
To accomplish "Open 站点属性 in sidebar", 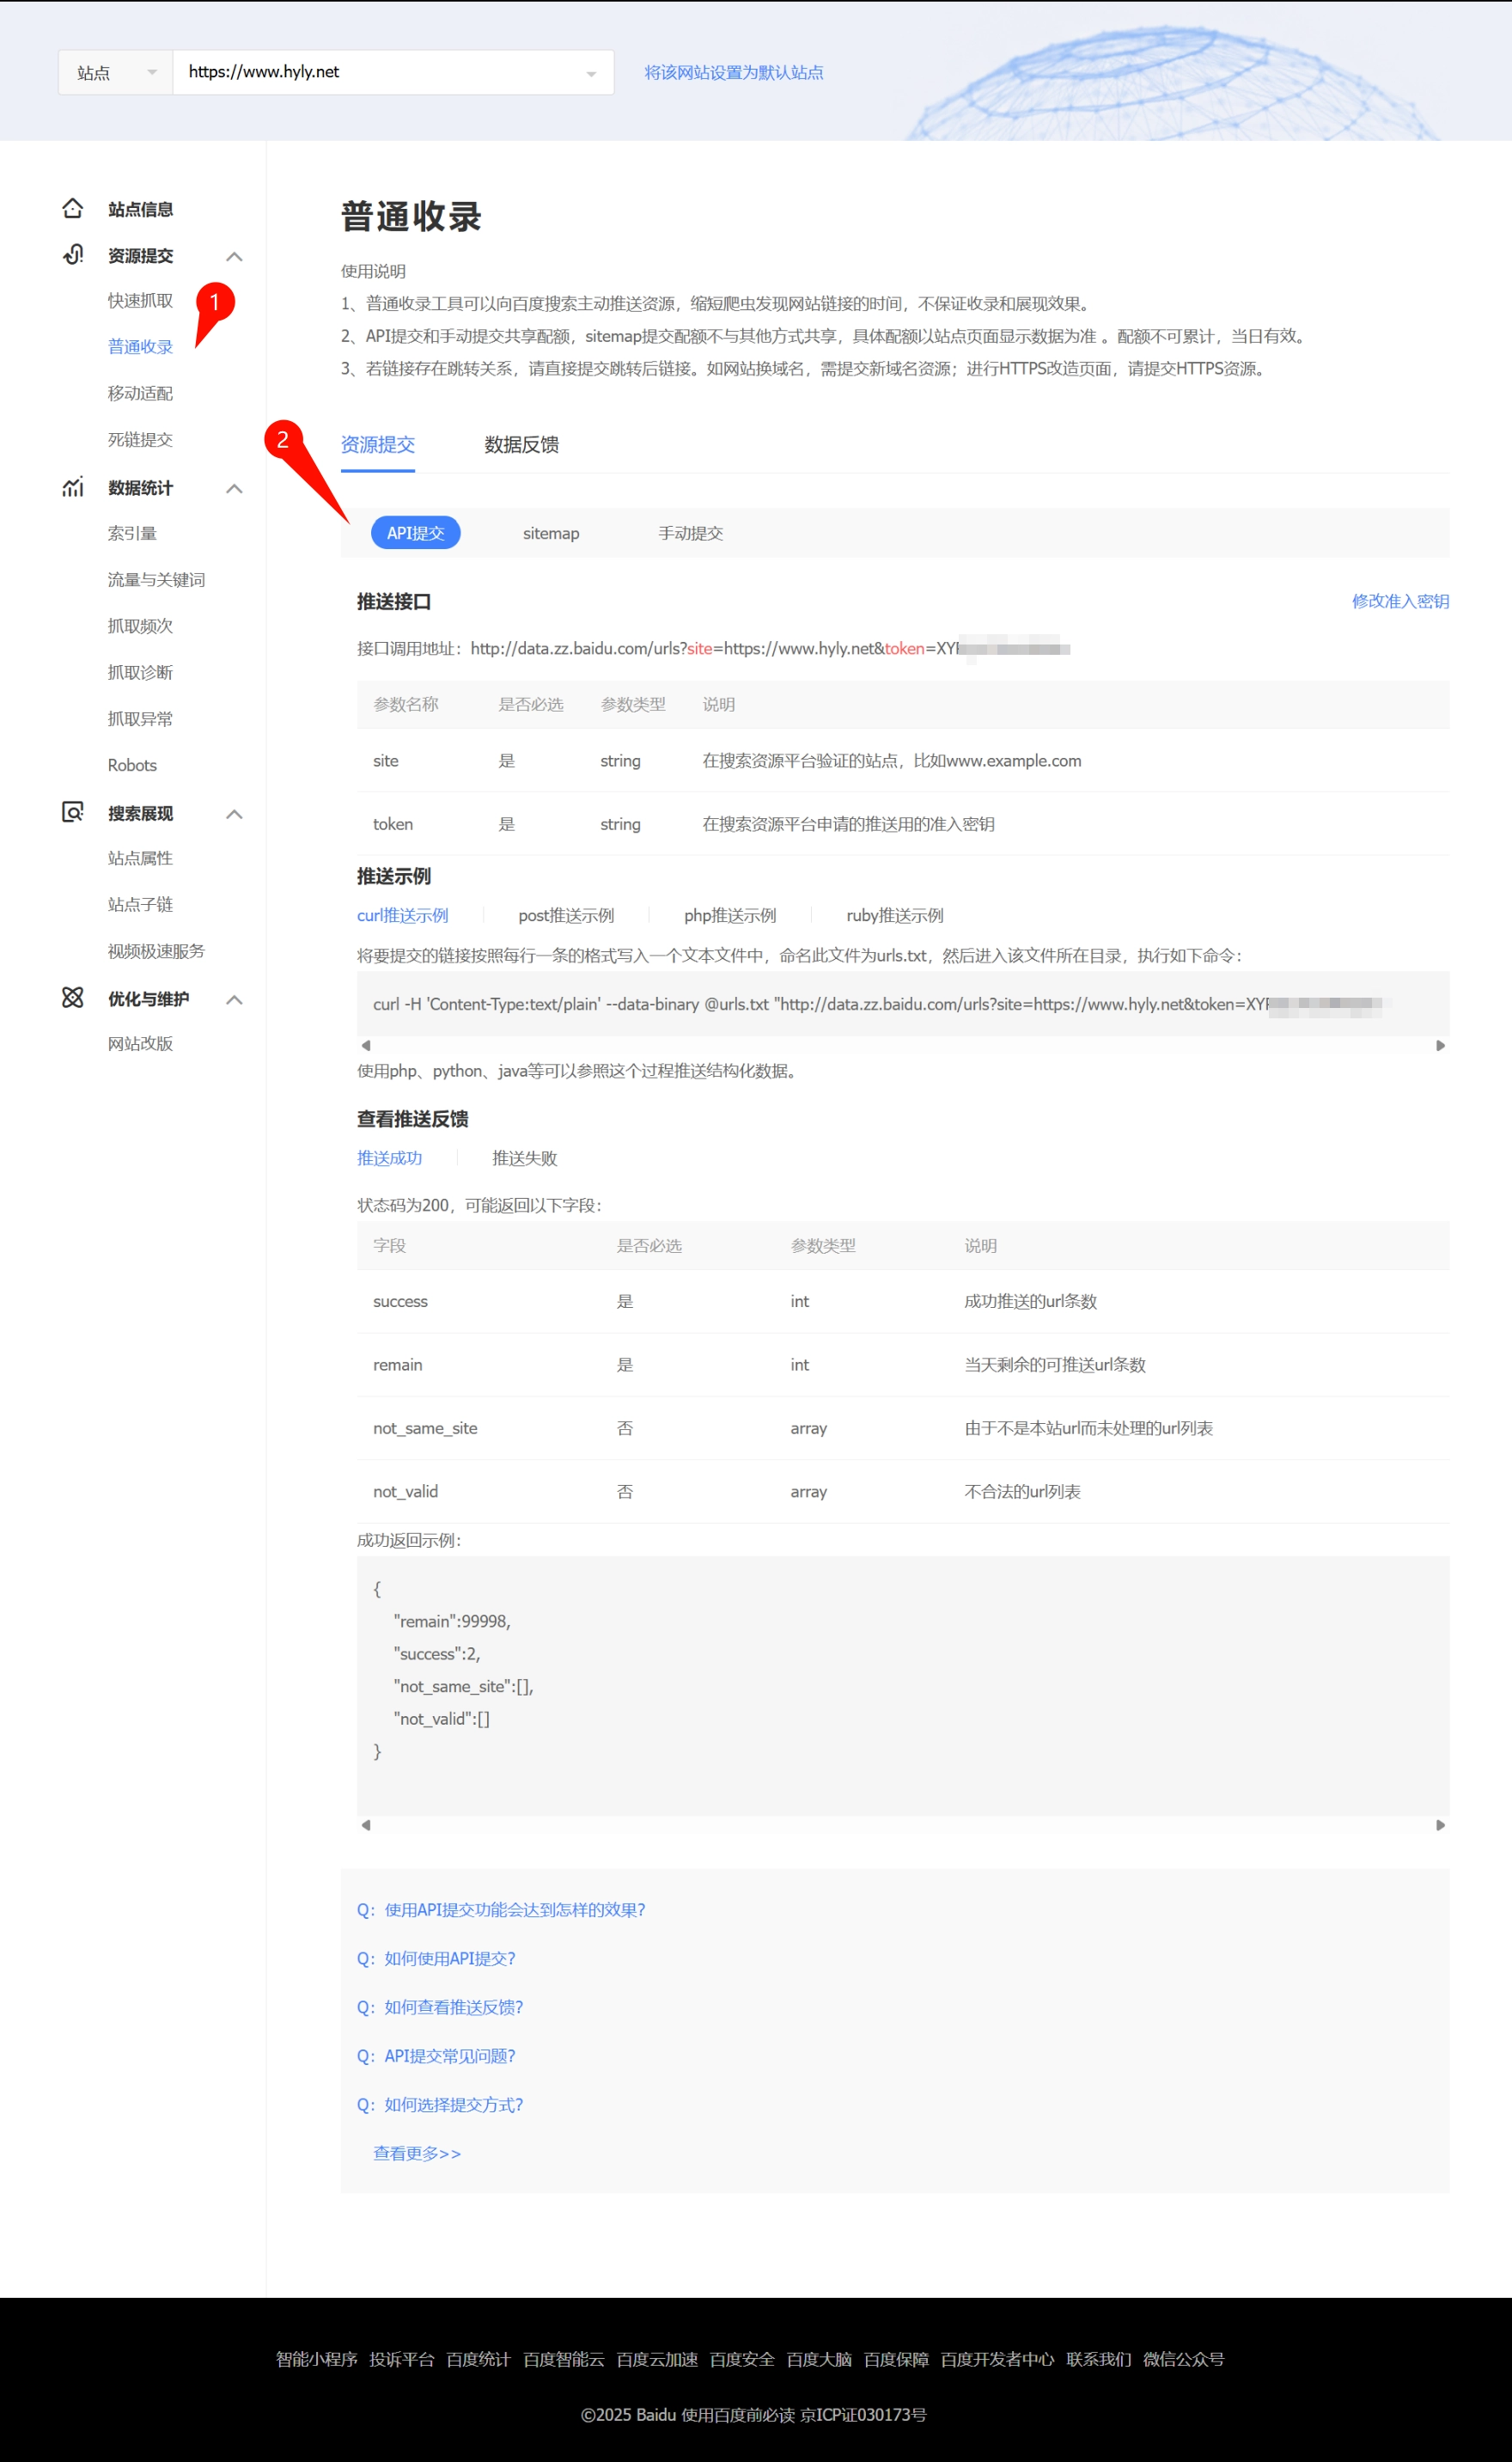I will pyautogui.click(x=141, y=859).
